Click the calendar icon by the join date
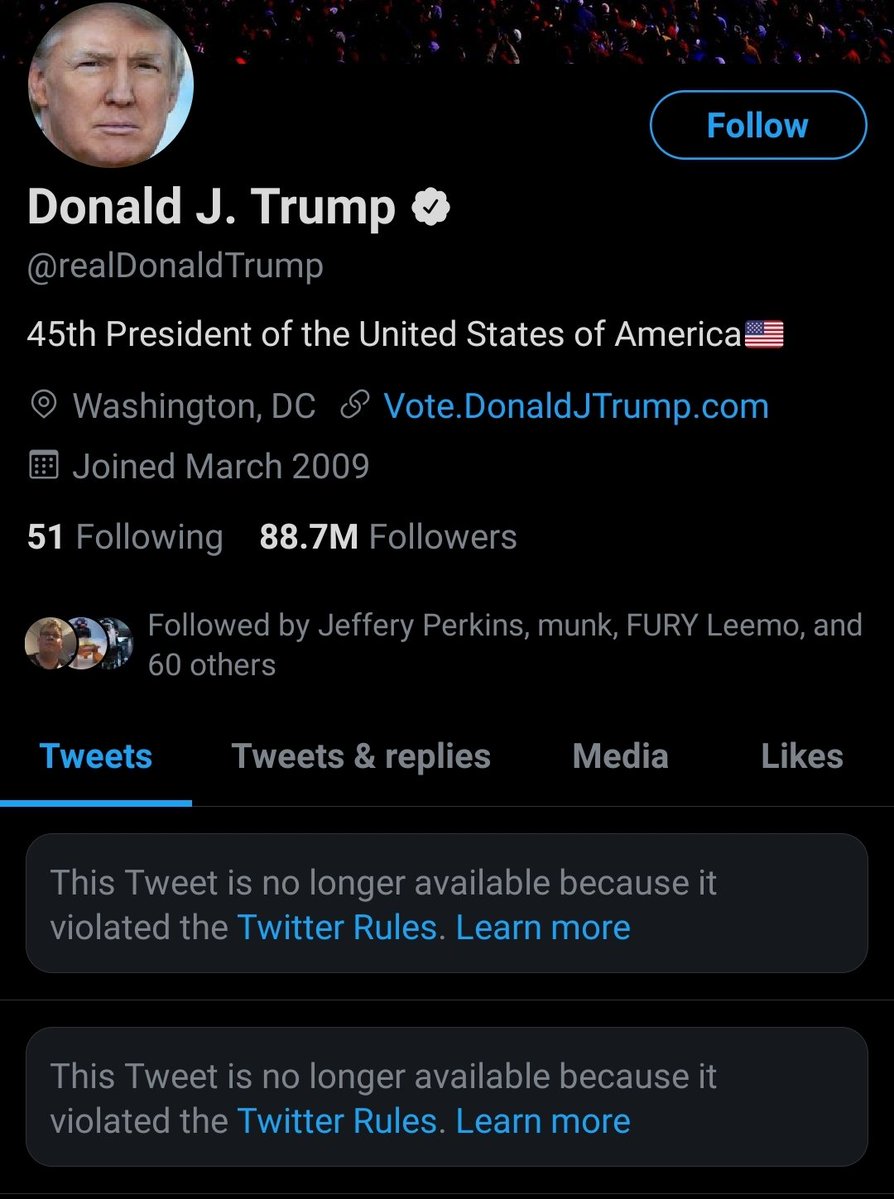This screenshot has height=1199, width=894. pyautogui.click(x=43, y=466)
